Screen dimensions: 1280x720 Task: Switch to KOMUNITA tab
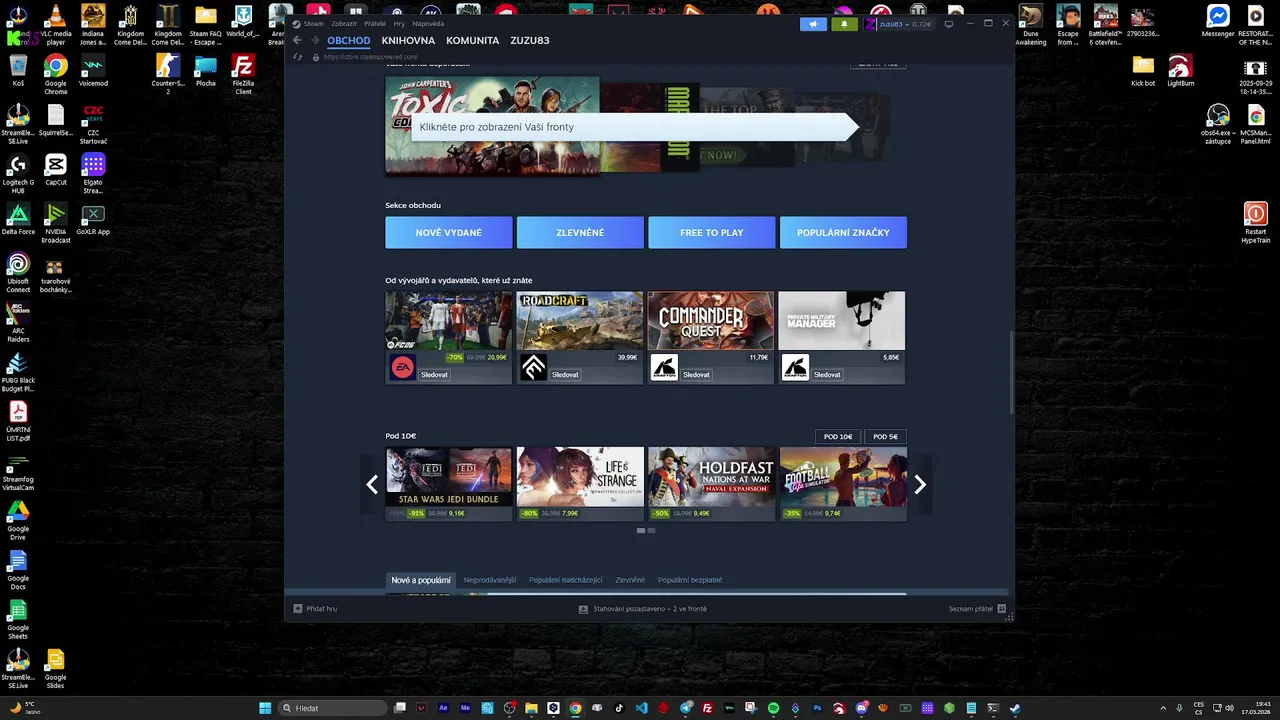tap(472, 41)
